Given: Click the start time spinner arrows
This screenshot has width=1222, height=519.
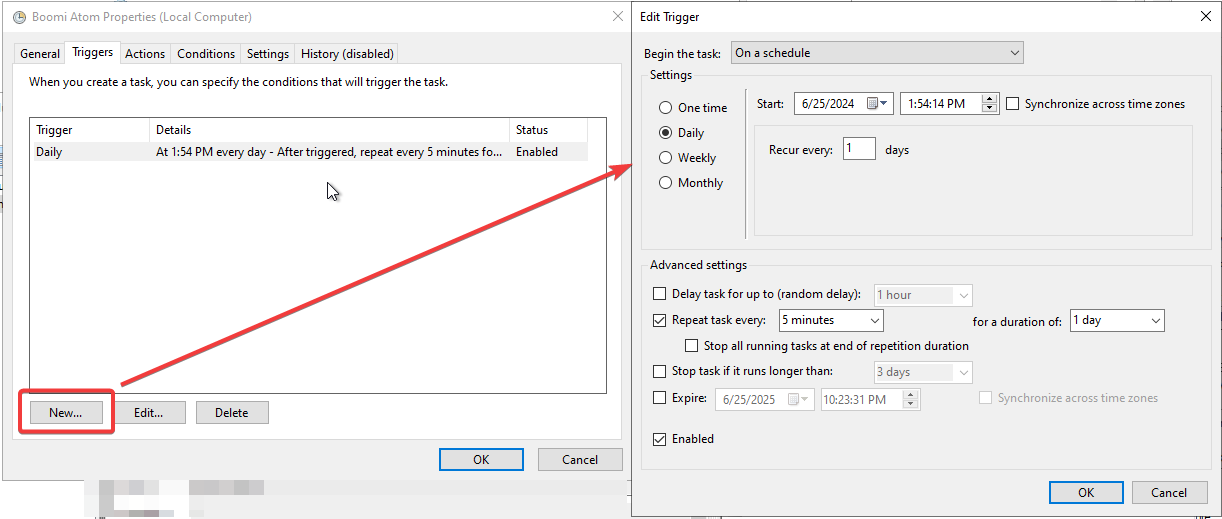Looking at the screenshot, I should click(990, 104).
